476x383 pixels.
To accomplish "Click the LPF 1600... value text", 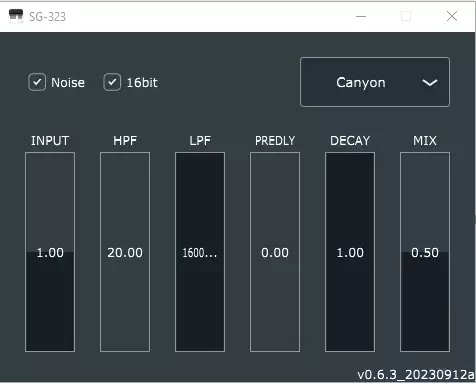I will 200,253.
